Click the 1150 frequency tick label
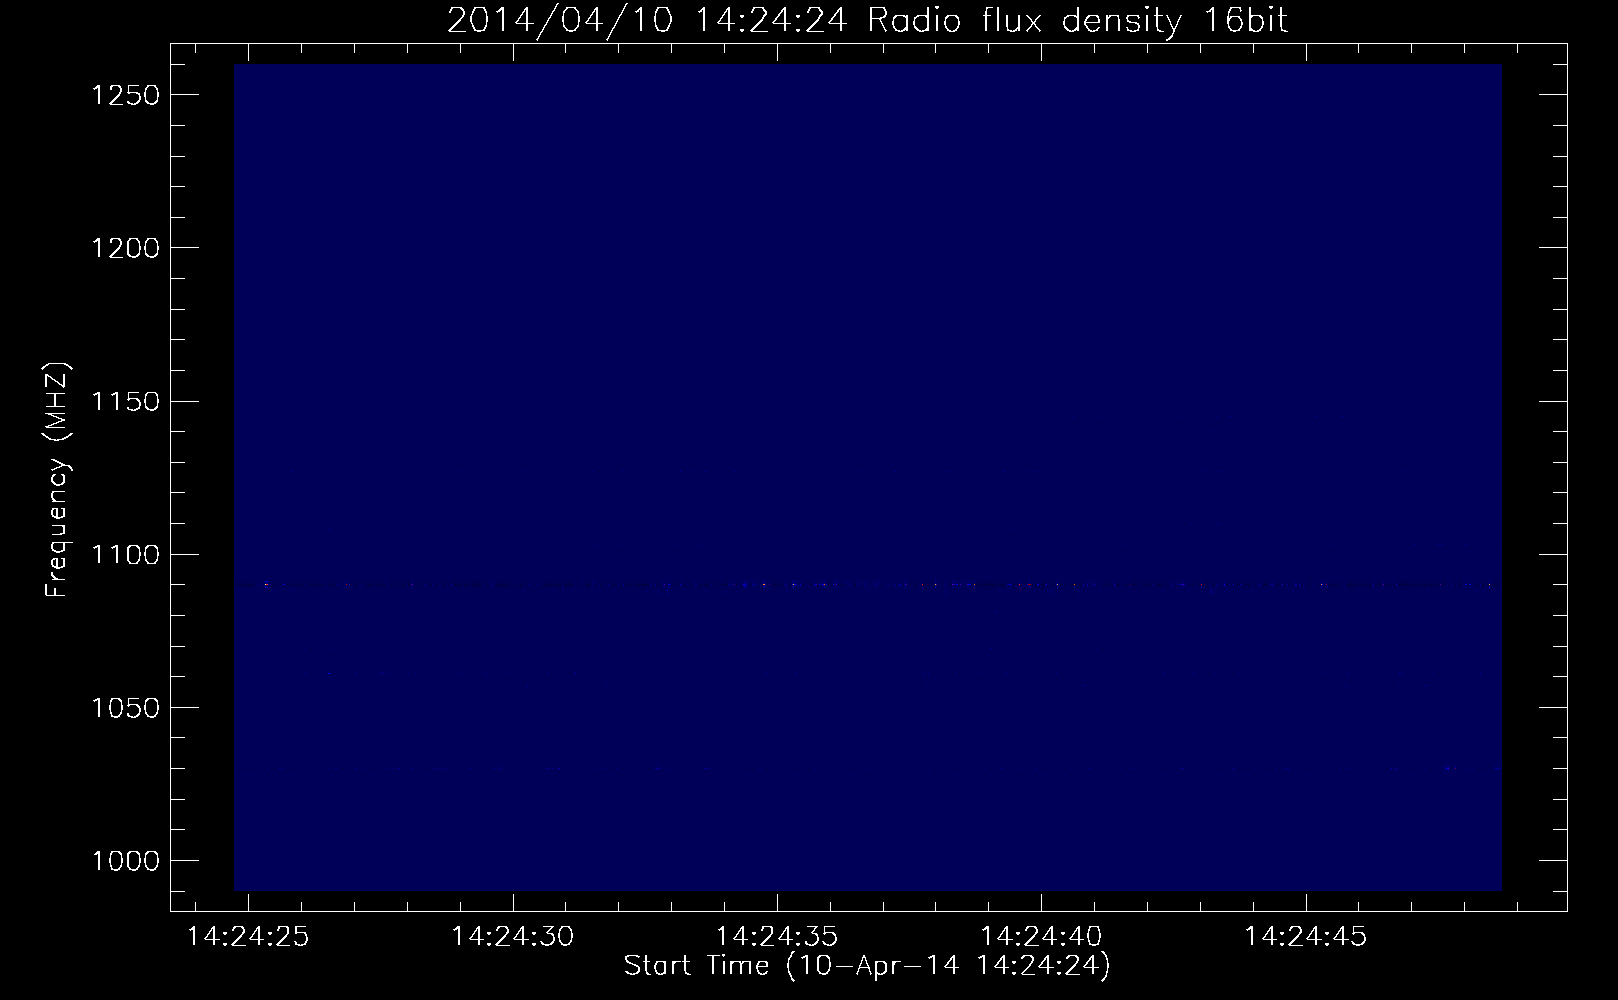The height and width of the screenshot is (1000, 1618). 125,401
